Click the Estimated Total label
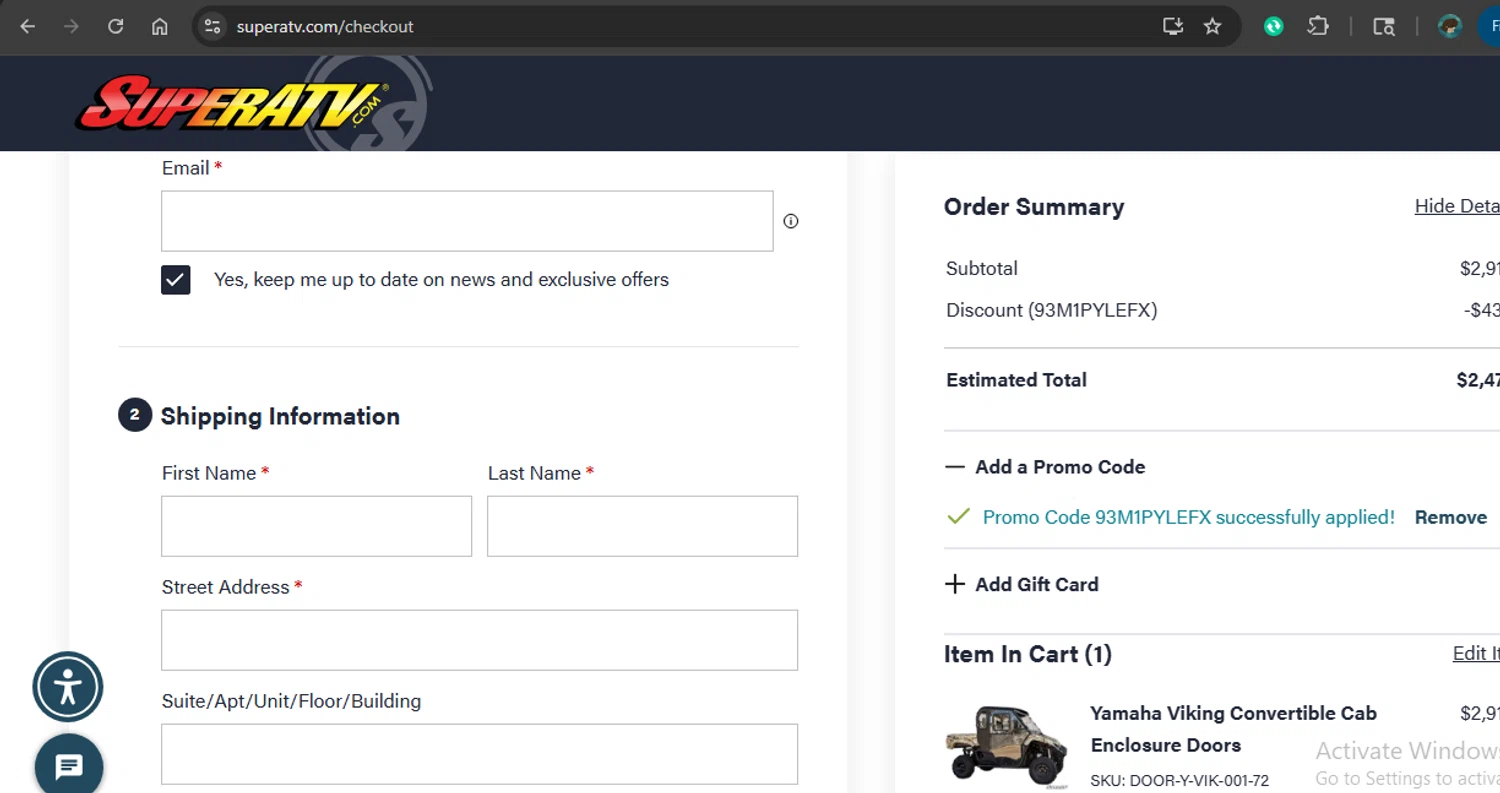This screenshot has height=793, width=1500. pyautogui.click(x=1016, y=380)
